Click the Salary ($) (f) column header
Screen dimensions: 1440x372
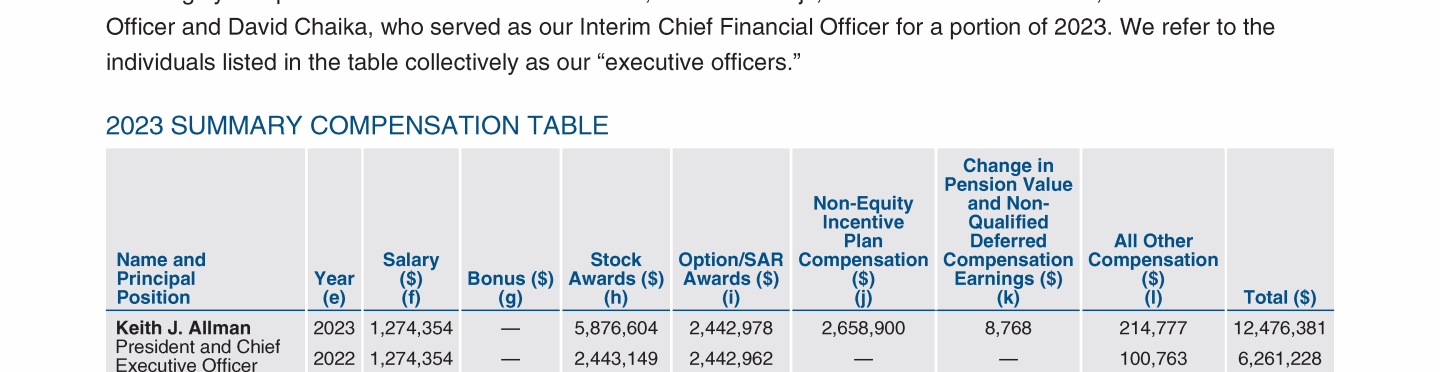click(x=411, y=279)
